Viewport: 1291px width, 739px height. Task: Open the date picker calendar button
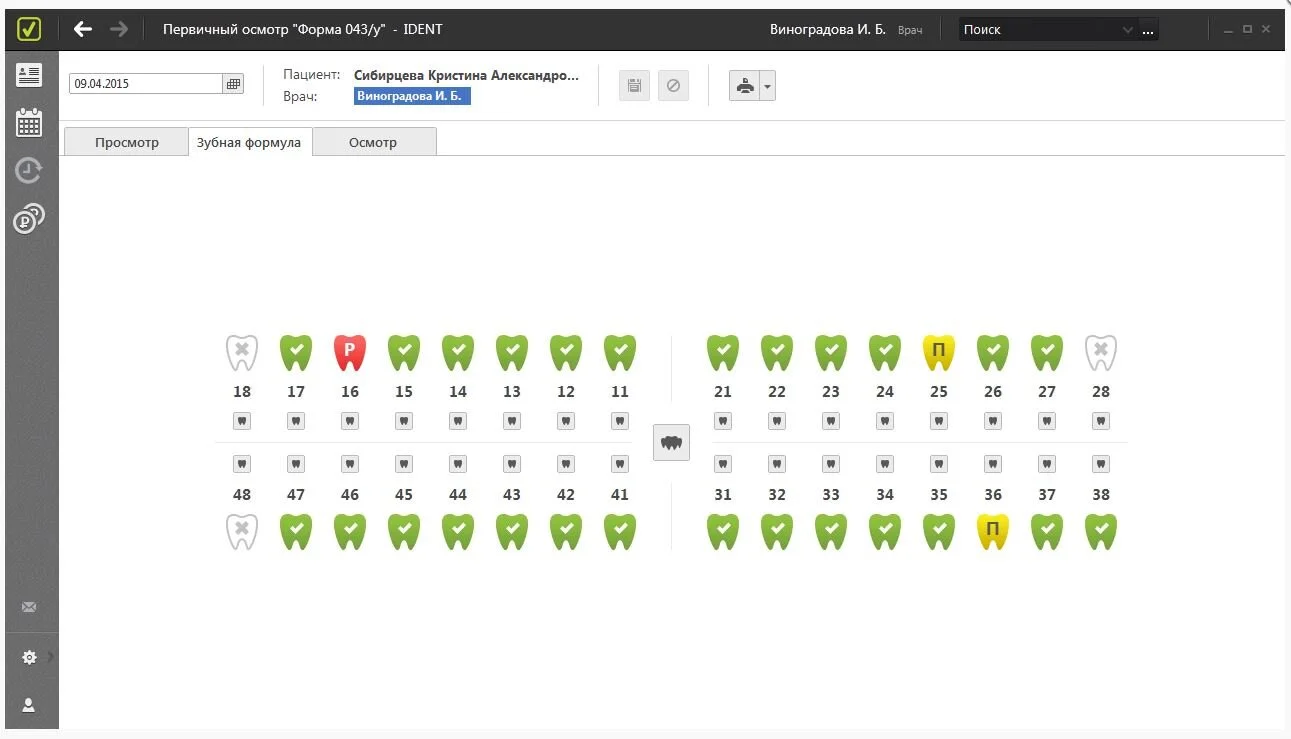point(234,84)
